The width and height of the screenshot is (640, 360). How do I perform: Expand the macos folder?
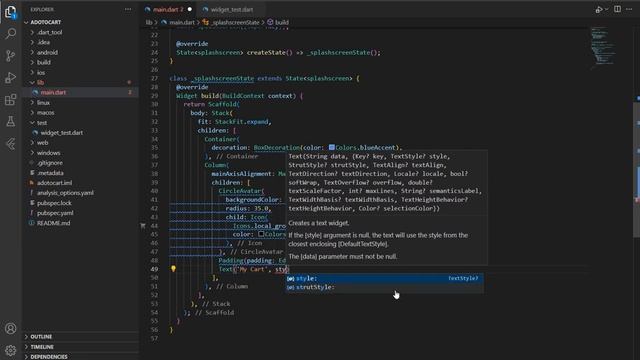tap(46, 113)
